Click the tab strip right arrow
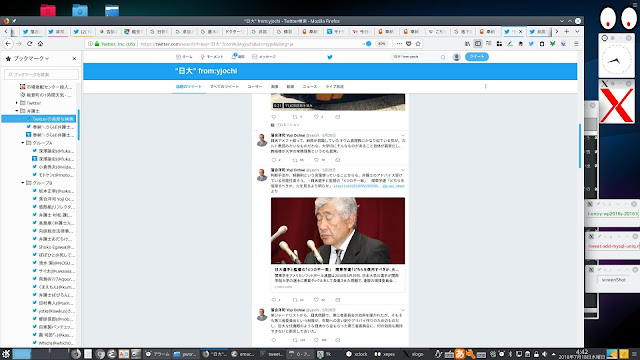The height and width of the screenshot is (360, 640). click(557, 31)
